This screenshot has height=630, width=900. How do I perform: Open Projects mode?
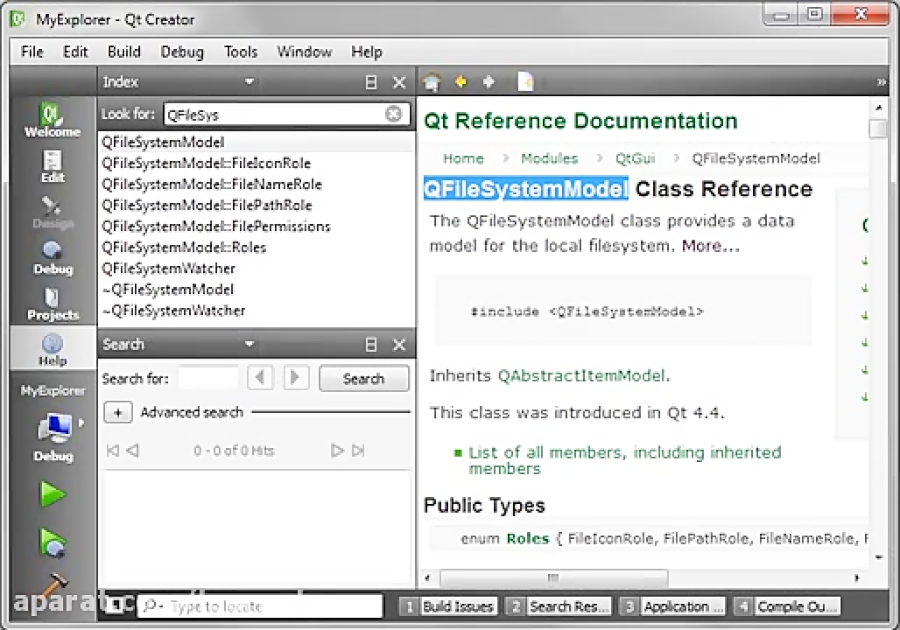point(52,304)
